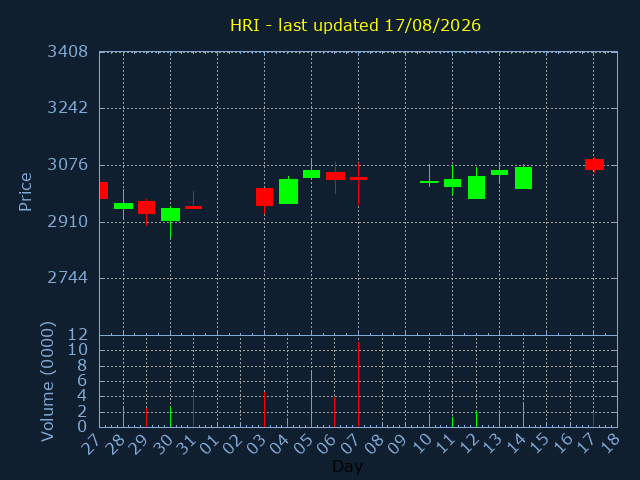Select the green candlestick for day 28

pos(123,206)
